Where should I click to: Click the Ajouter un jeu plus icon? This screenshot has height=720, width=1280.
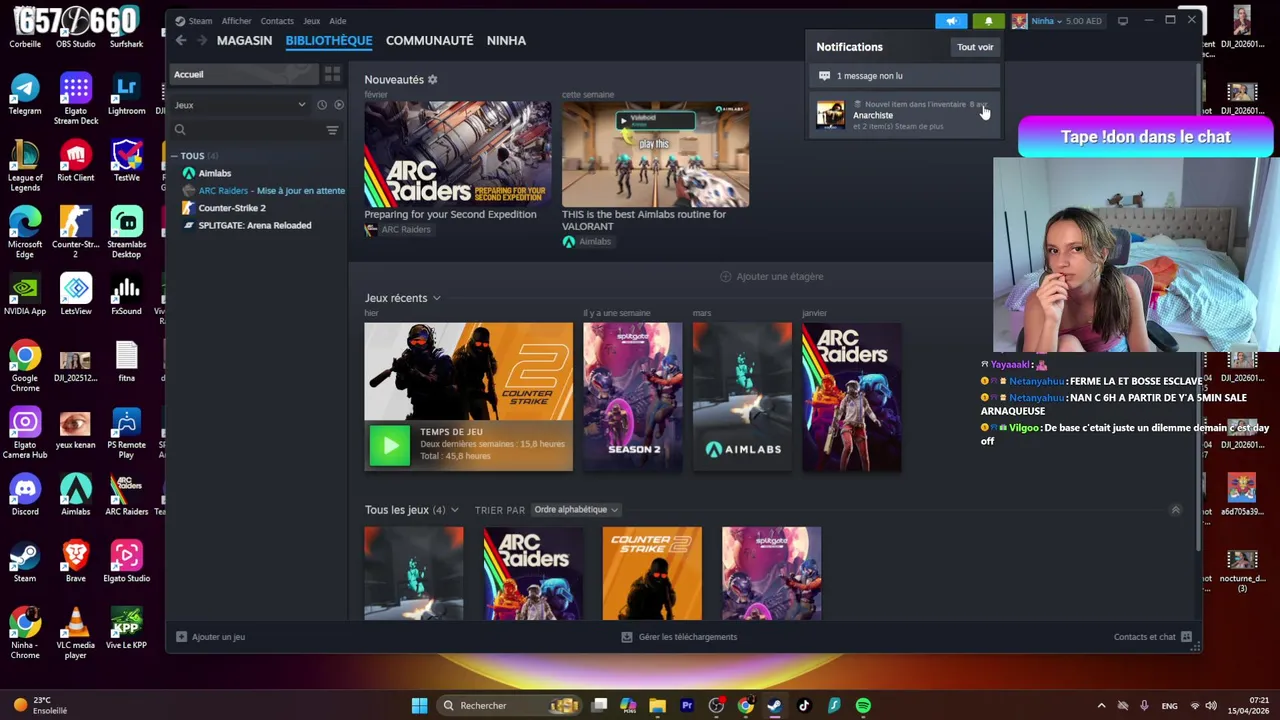point(181,637)
